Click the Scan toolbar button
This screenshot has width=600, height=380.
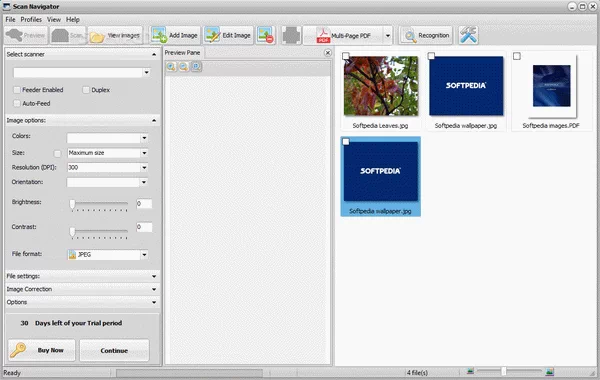point(68,36)
